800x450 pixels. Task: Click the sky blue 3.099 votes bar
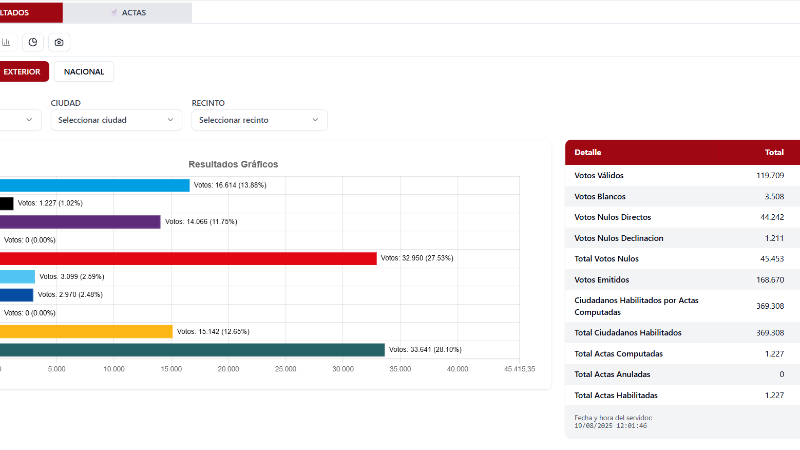click(x=17, y=277)
